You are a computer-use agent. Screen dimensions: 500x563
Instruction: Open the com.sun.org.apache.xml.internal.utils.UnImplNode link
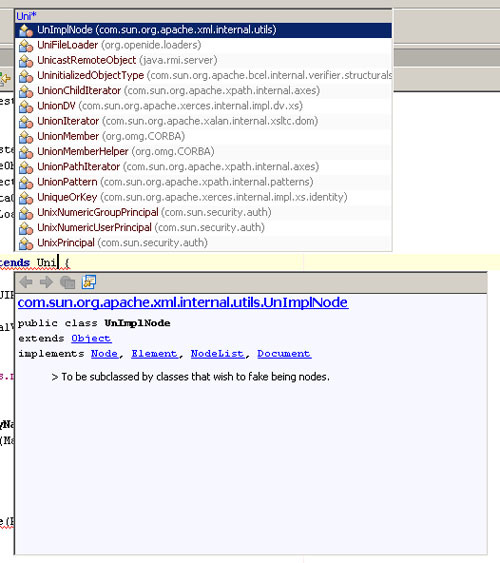[x=183, y=302]
